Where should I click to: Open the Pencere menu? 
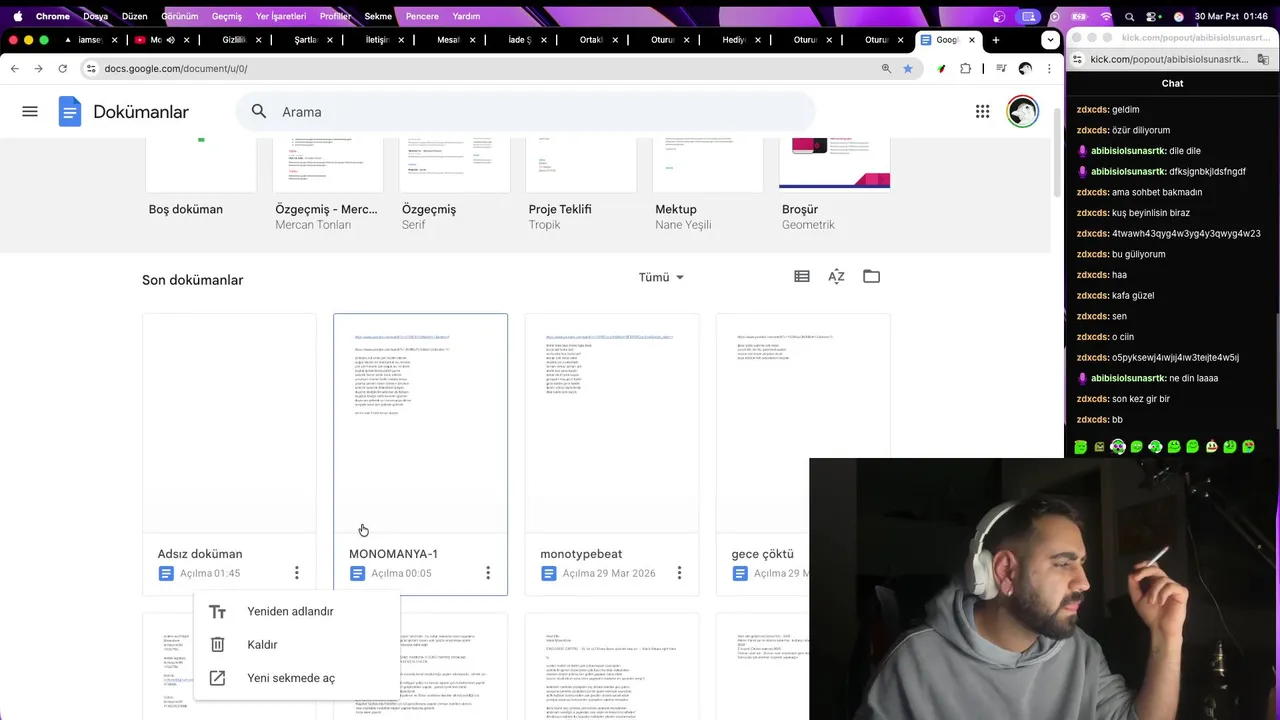point(422,16)
